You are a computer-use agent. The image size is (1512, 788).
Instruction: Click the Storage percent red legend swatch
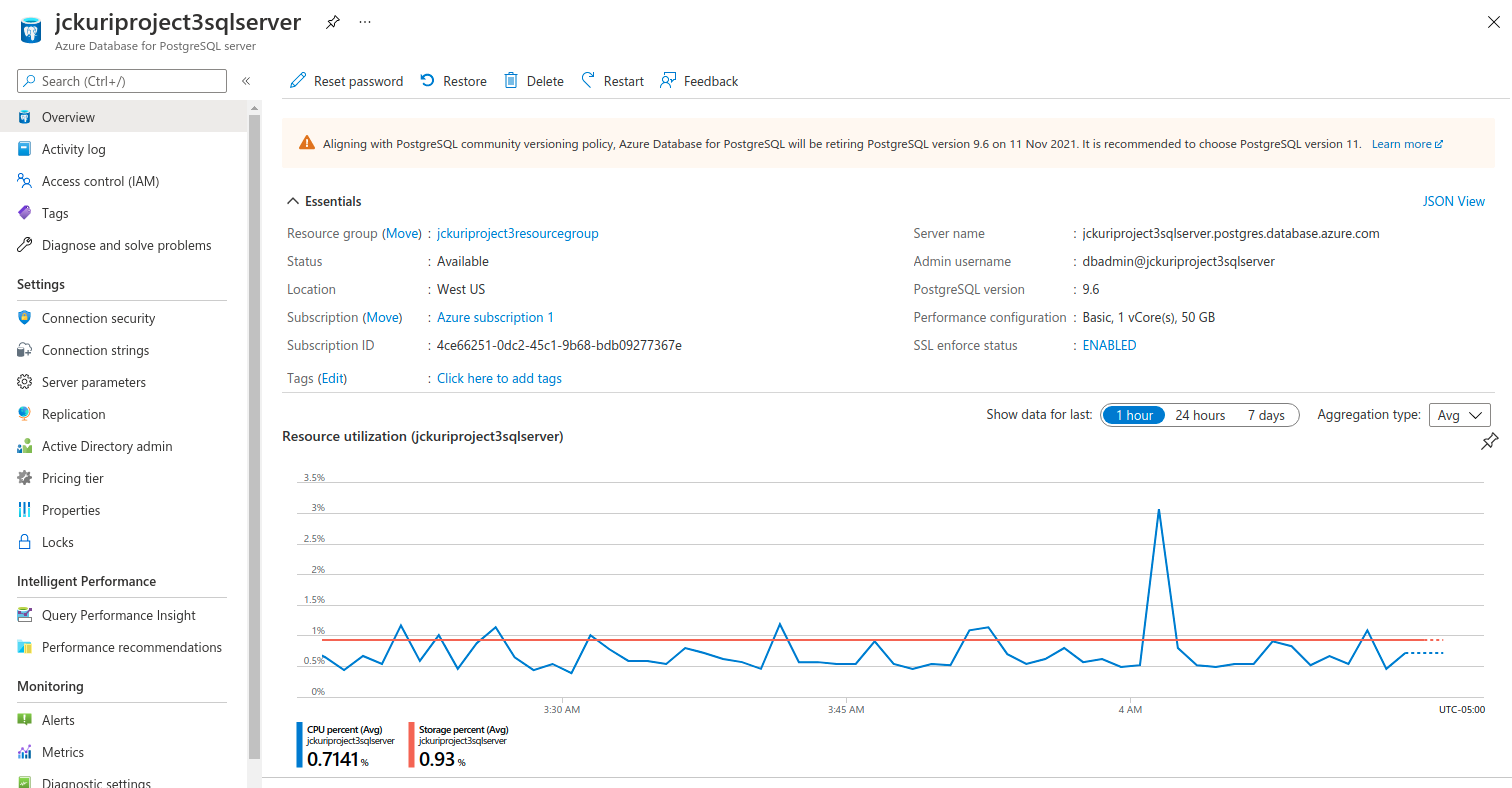coord(411,745)
